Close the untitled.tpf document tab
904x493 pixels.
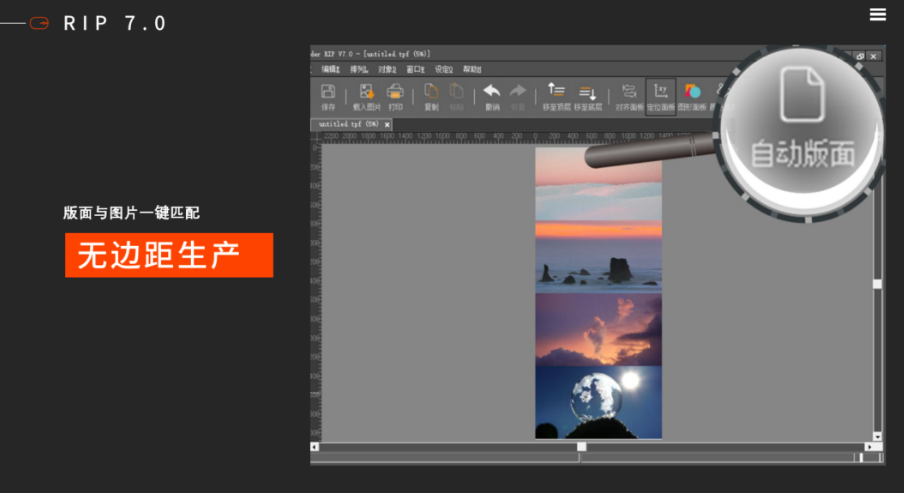pos(388,124)
